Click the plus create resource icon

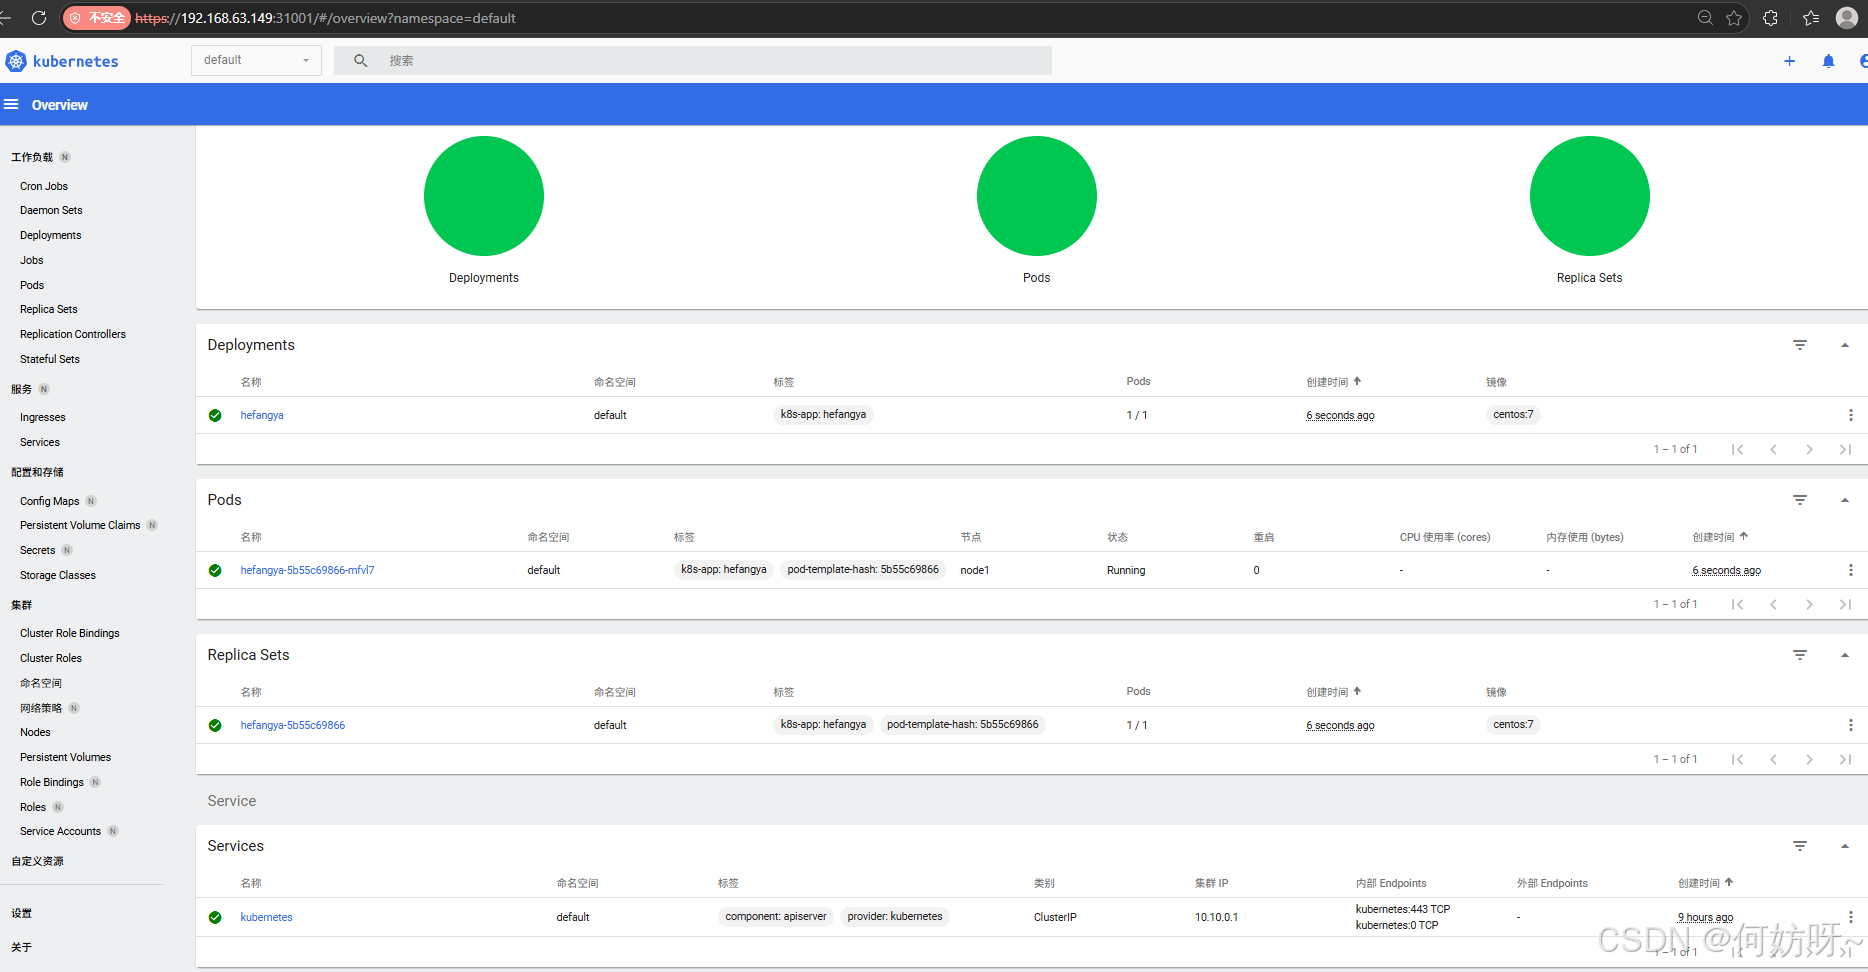point(1789,61)
